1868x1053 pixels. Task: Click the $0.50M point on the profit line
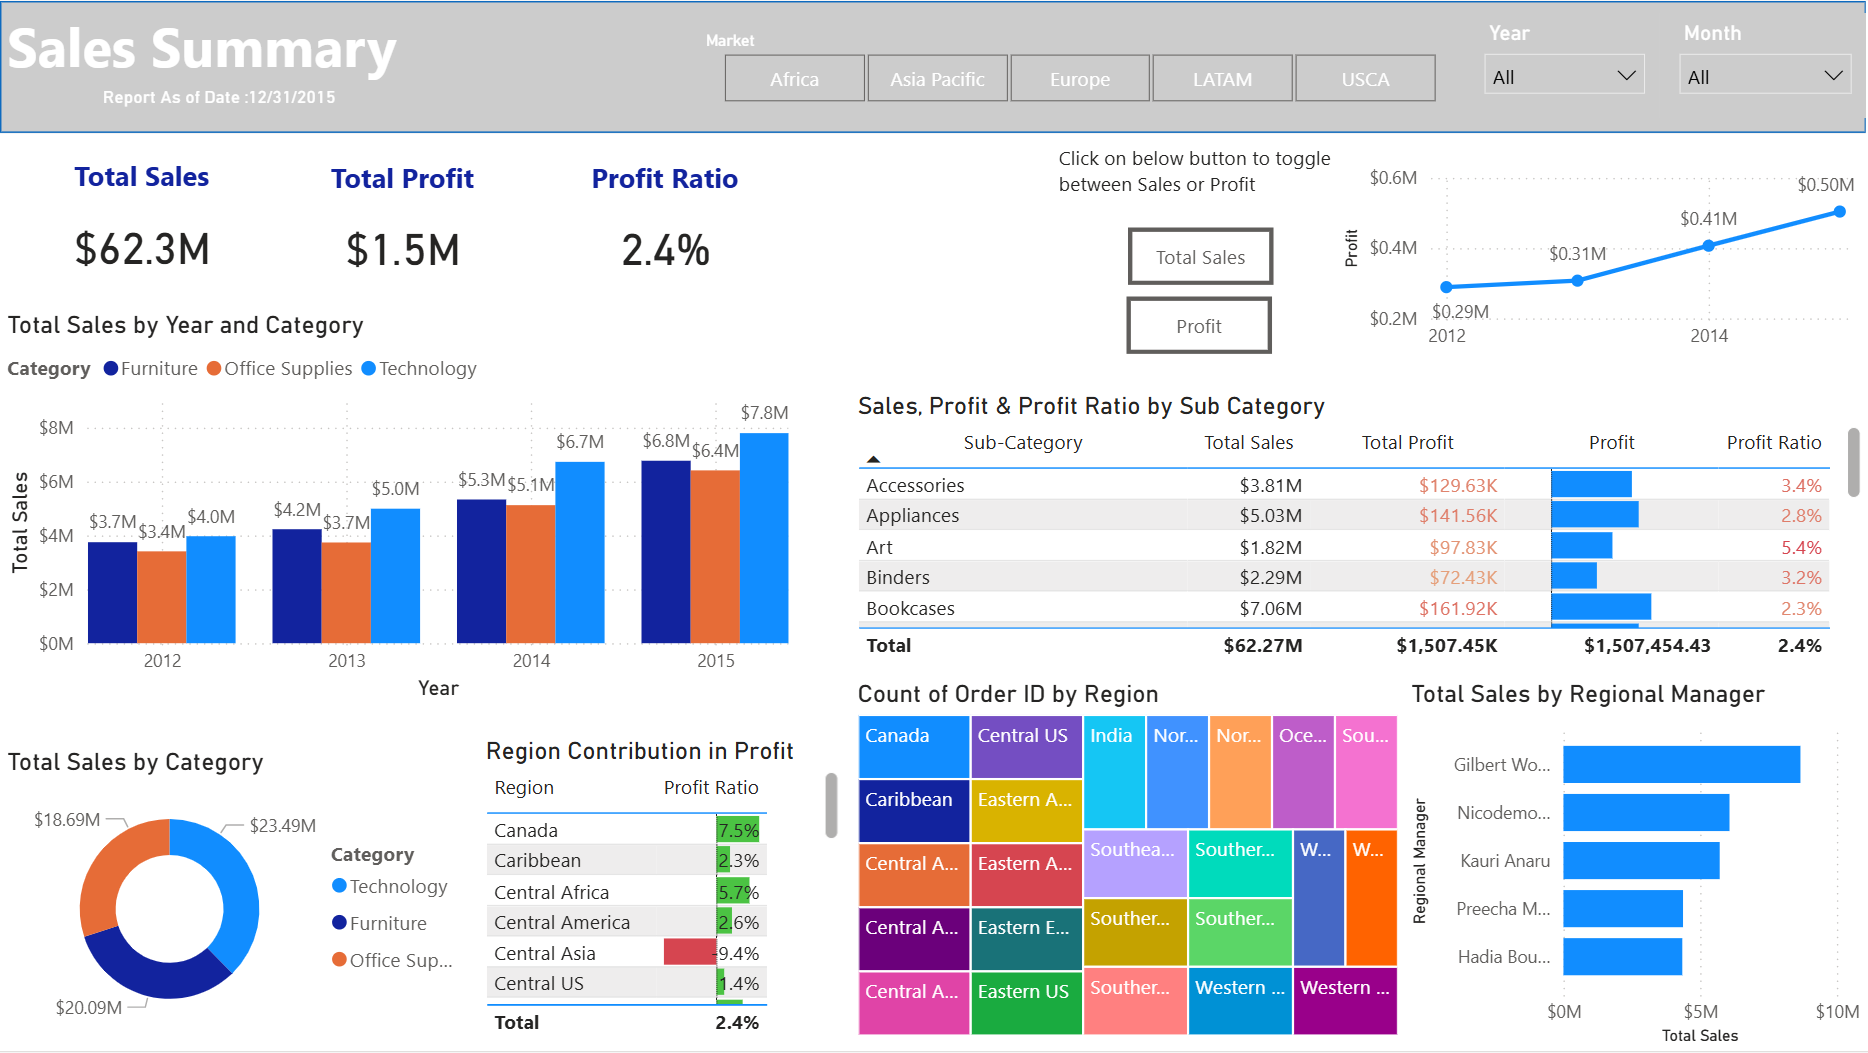pyautogui.click(x=1840, y=212)
